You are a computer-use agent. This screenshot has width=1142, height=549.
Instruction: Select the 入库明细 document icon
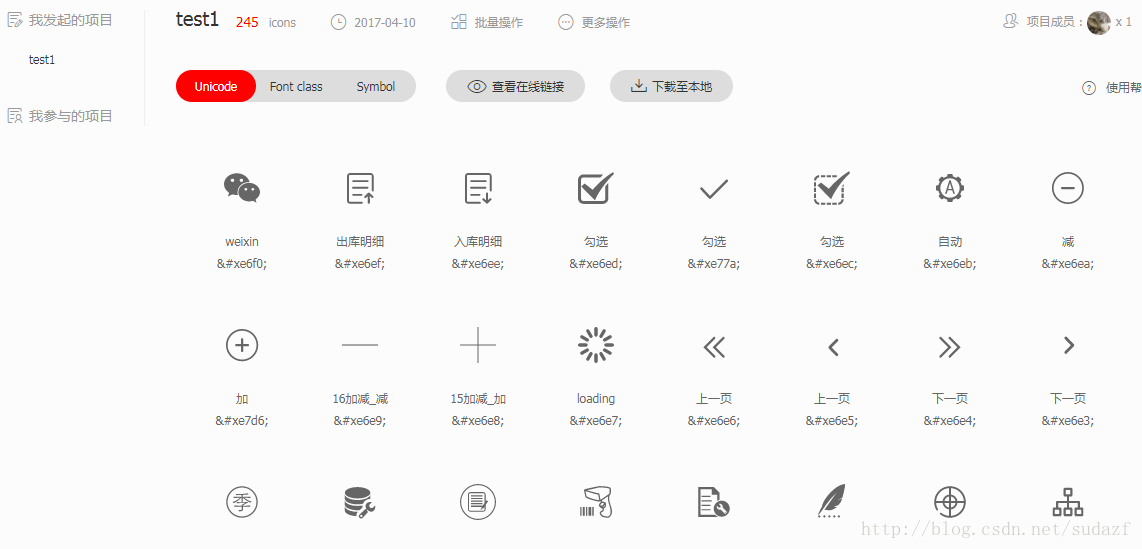(479, 189)
